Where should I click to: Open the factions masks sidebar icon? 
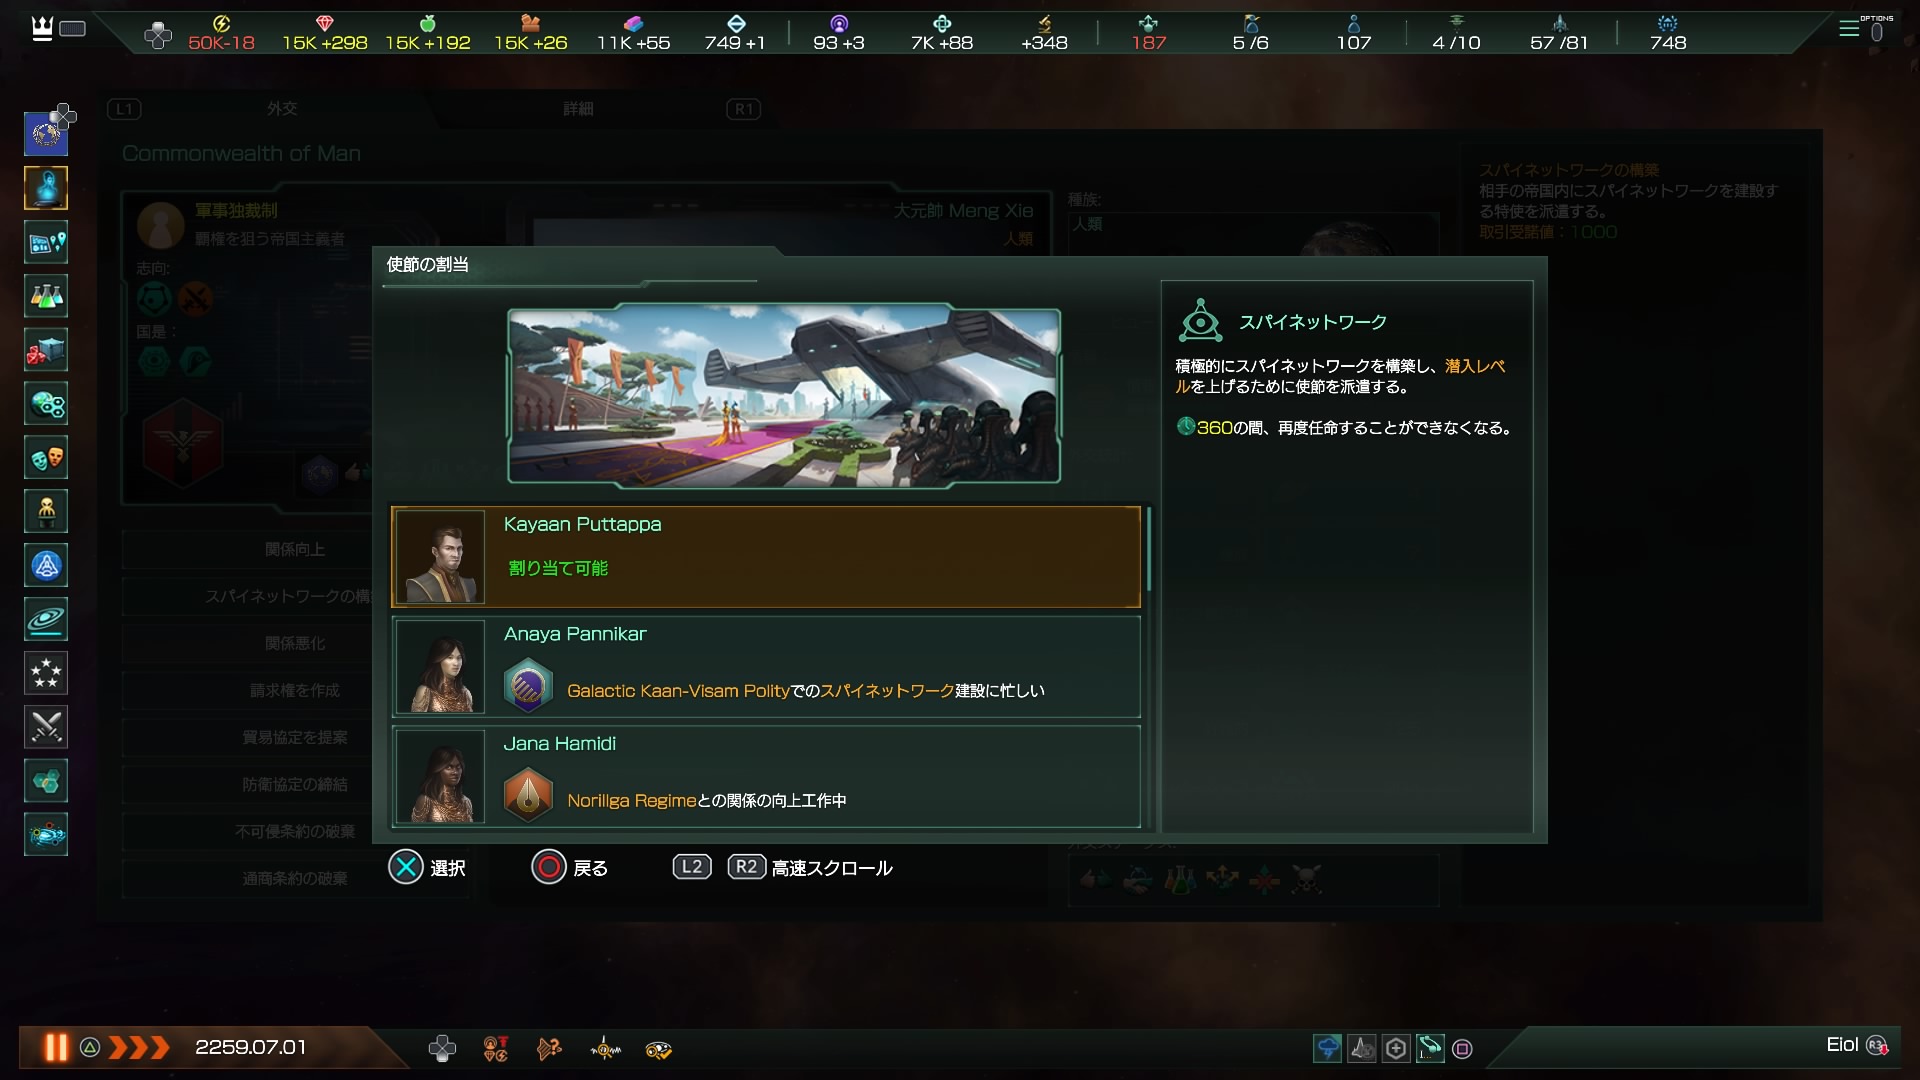[46, 458]
